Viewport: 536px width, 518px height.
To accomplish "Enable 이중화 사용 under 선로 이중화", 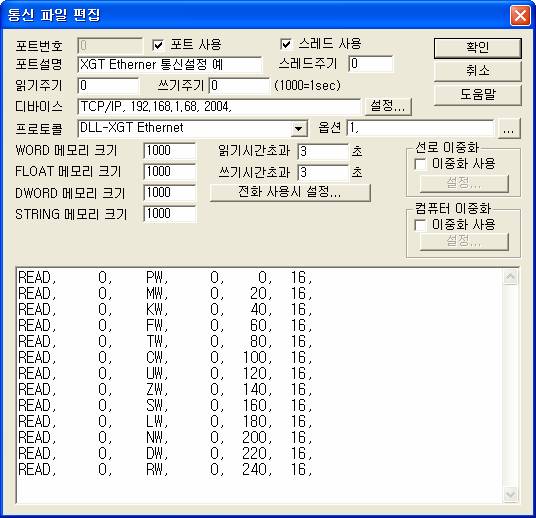I will pyautogui.click(x=420, y=164).
